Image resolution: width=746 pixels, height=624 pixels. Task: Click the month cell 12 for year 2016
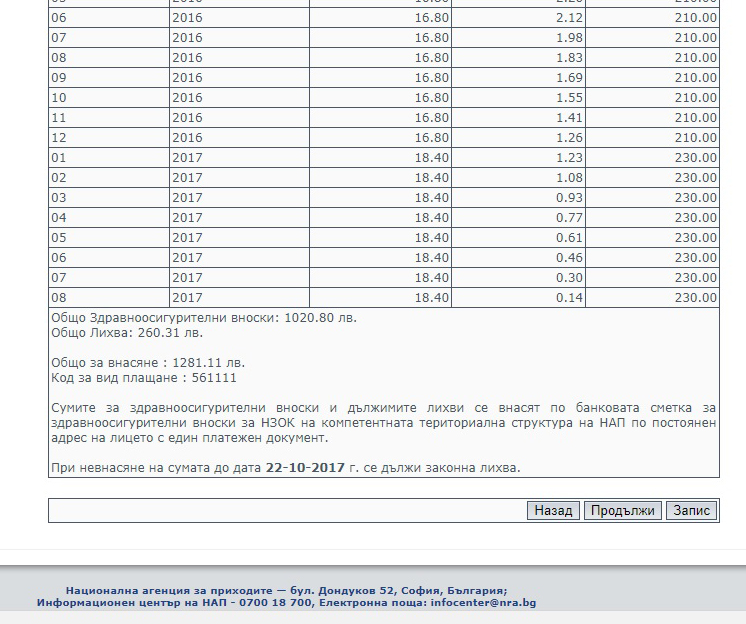(58, 137)
